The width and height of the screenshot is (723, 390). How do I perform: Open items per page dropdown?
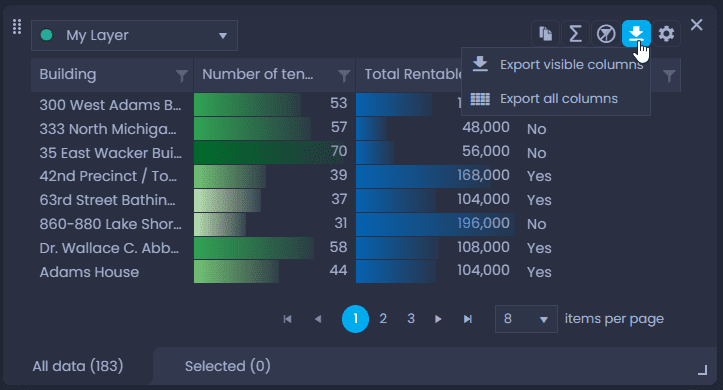[x=526, y=319]
